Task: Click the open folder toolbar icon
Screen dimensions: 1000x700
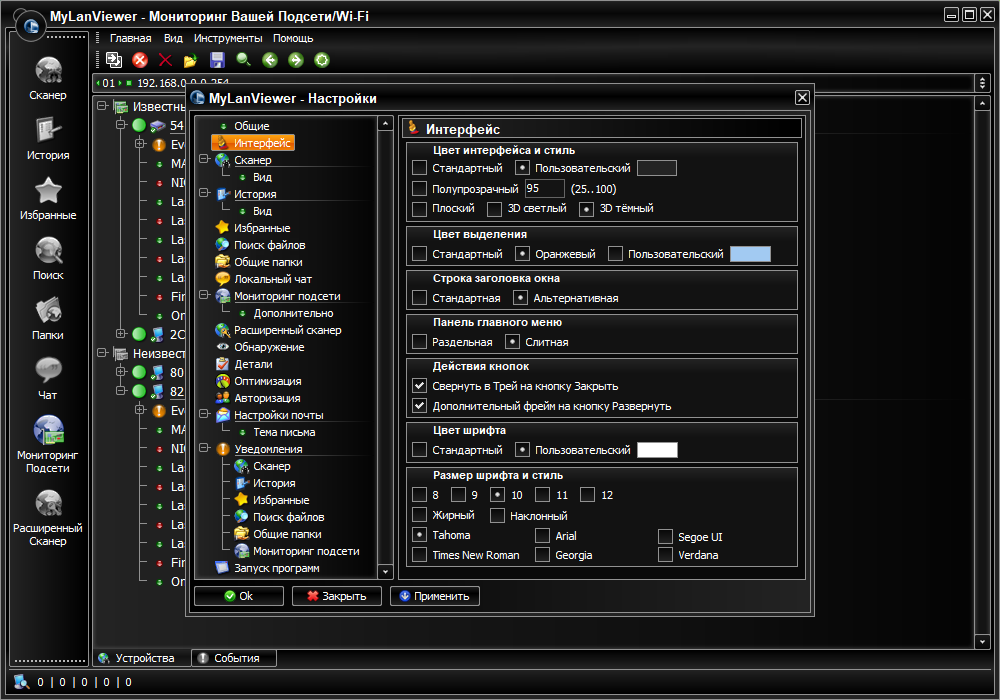Action: (x=191, y=61)
